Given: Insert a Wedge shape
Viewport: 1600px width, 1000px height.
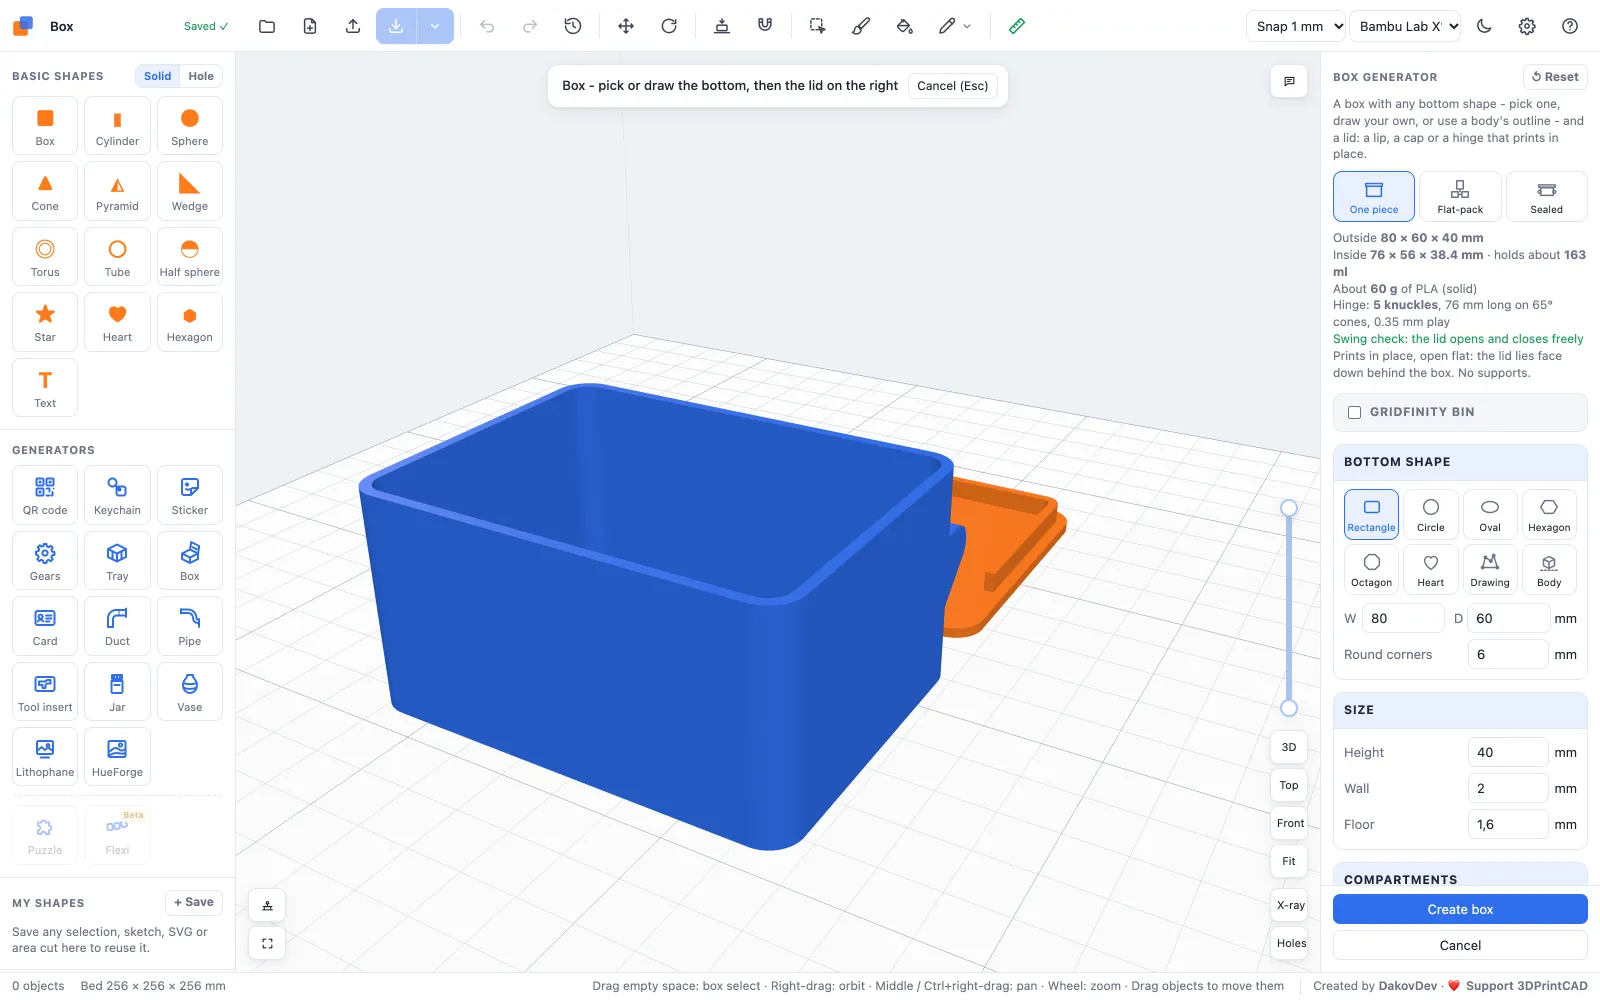Looking at the screenshot, I should pos(190,191).
